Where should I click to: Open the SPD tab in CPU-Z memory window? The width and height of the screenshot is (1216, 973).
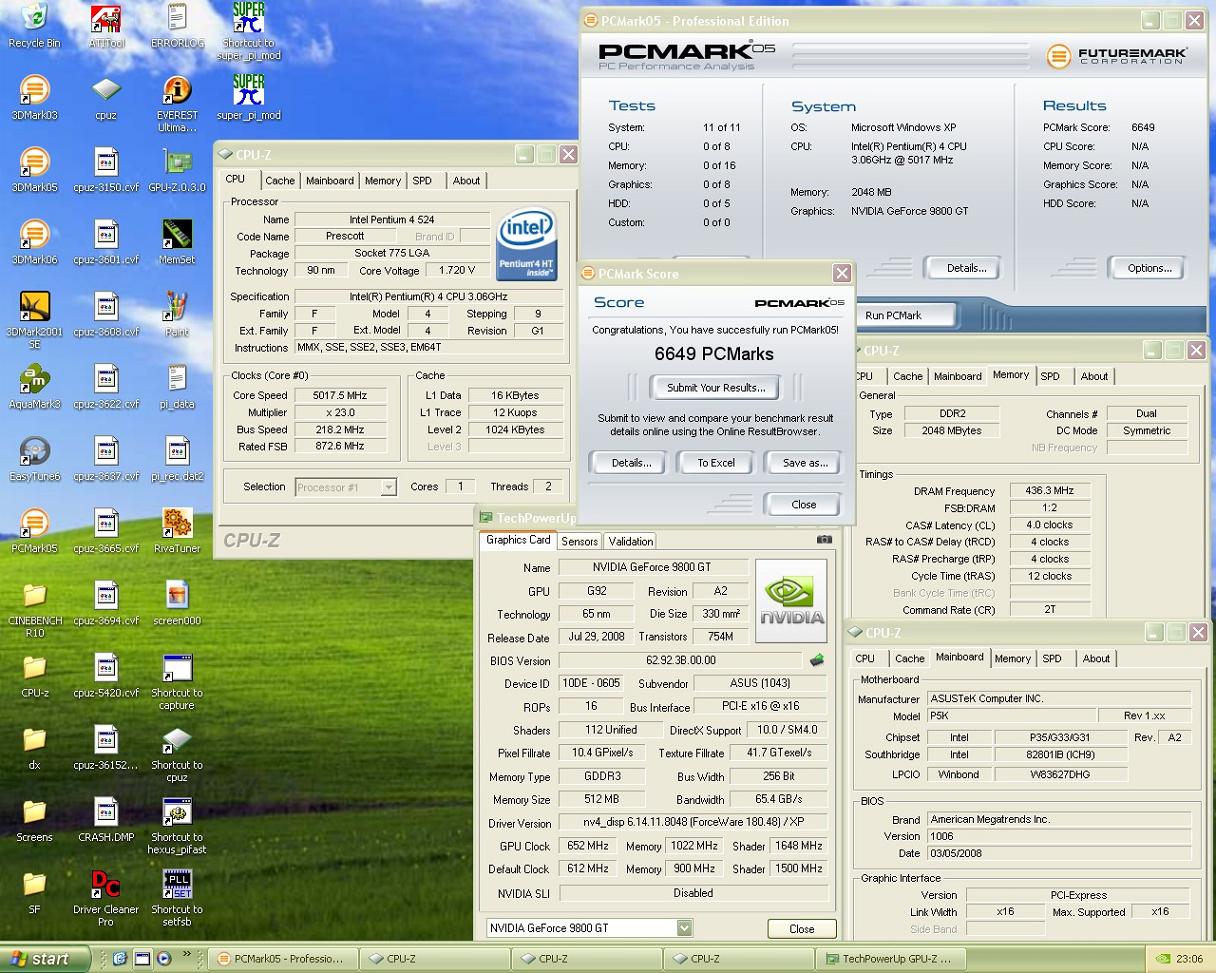[x=1050, y=376]
